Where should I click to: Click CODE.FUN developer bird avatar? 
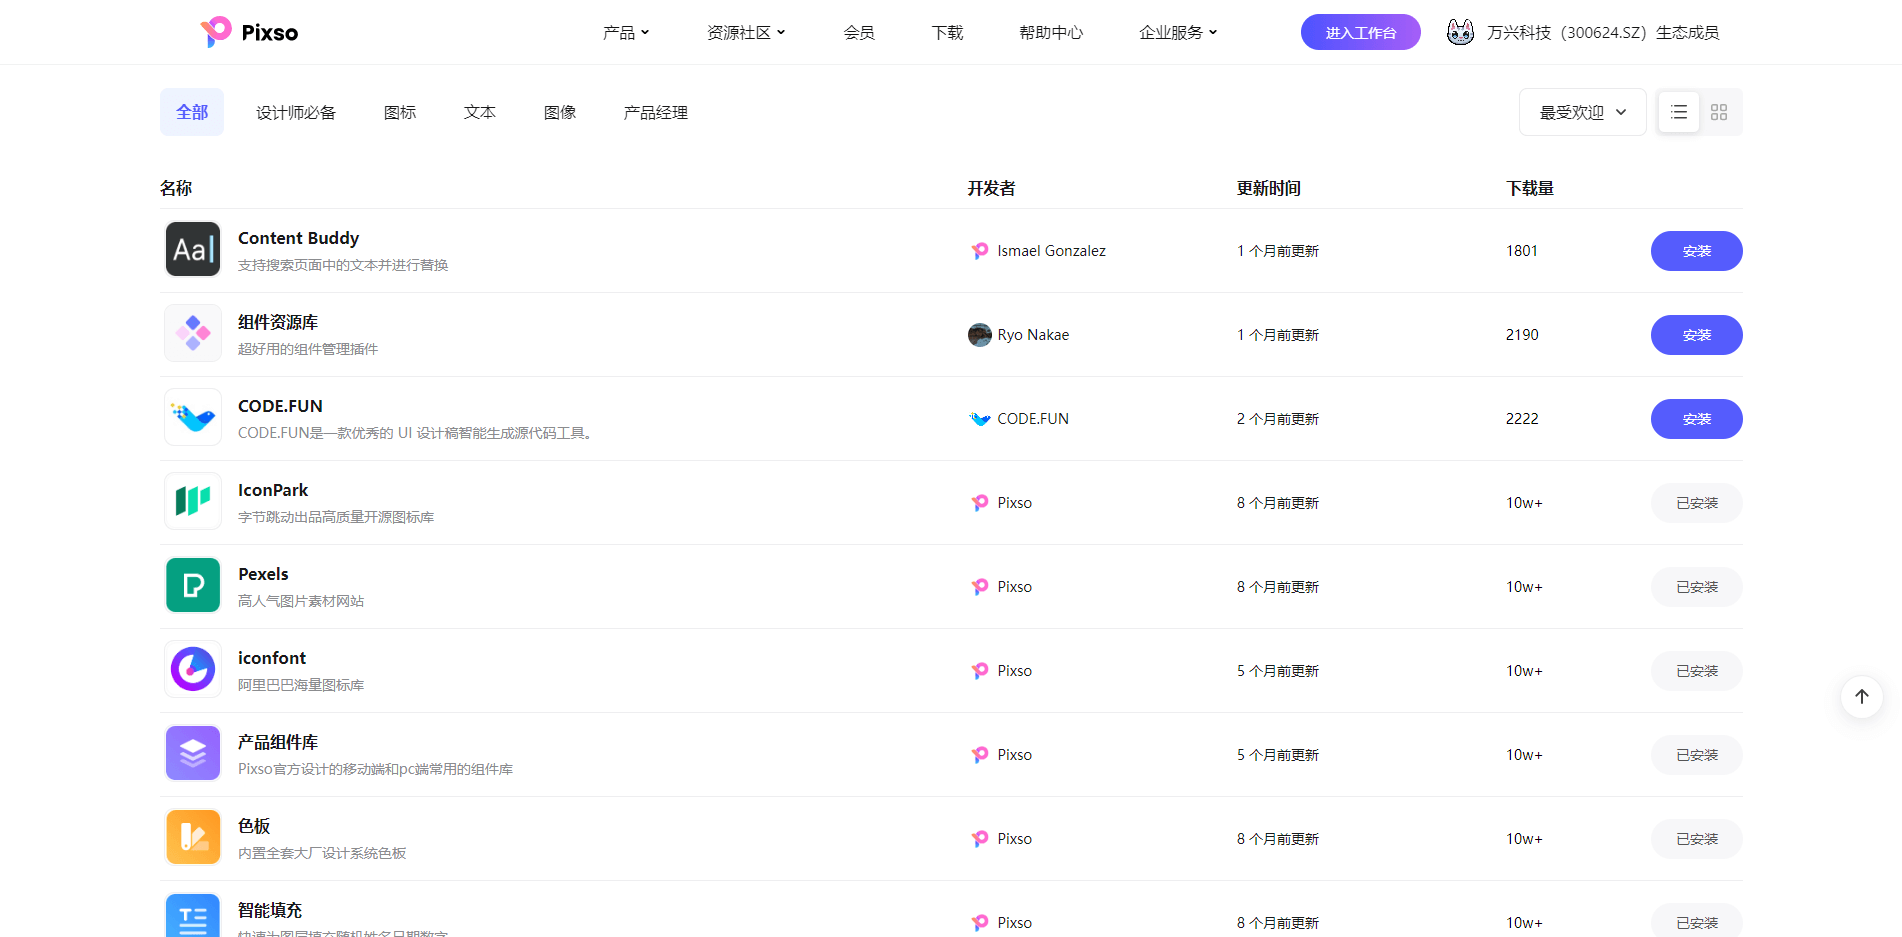click(x=980, y=419)
